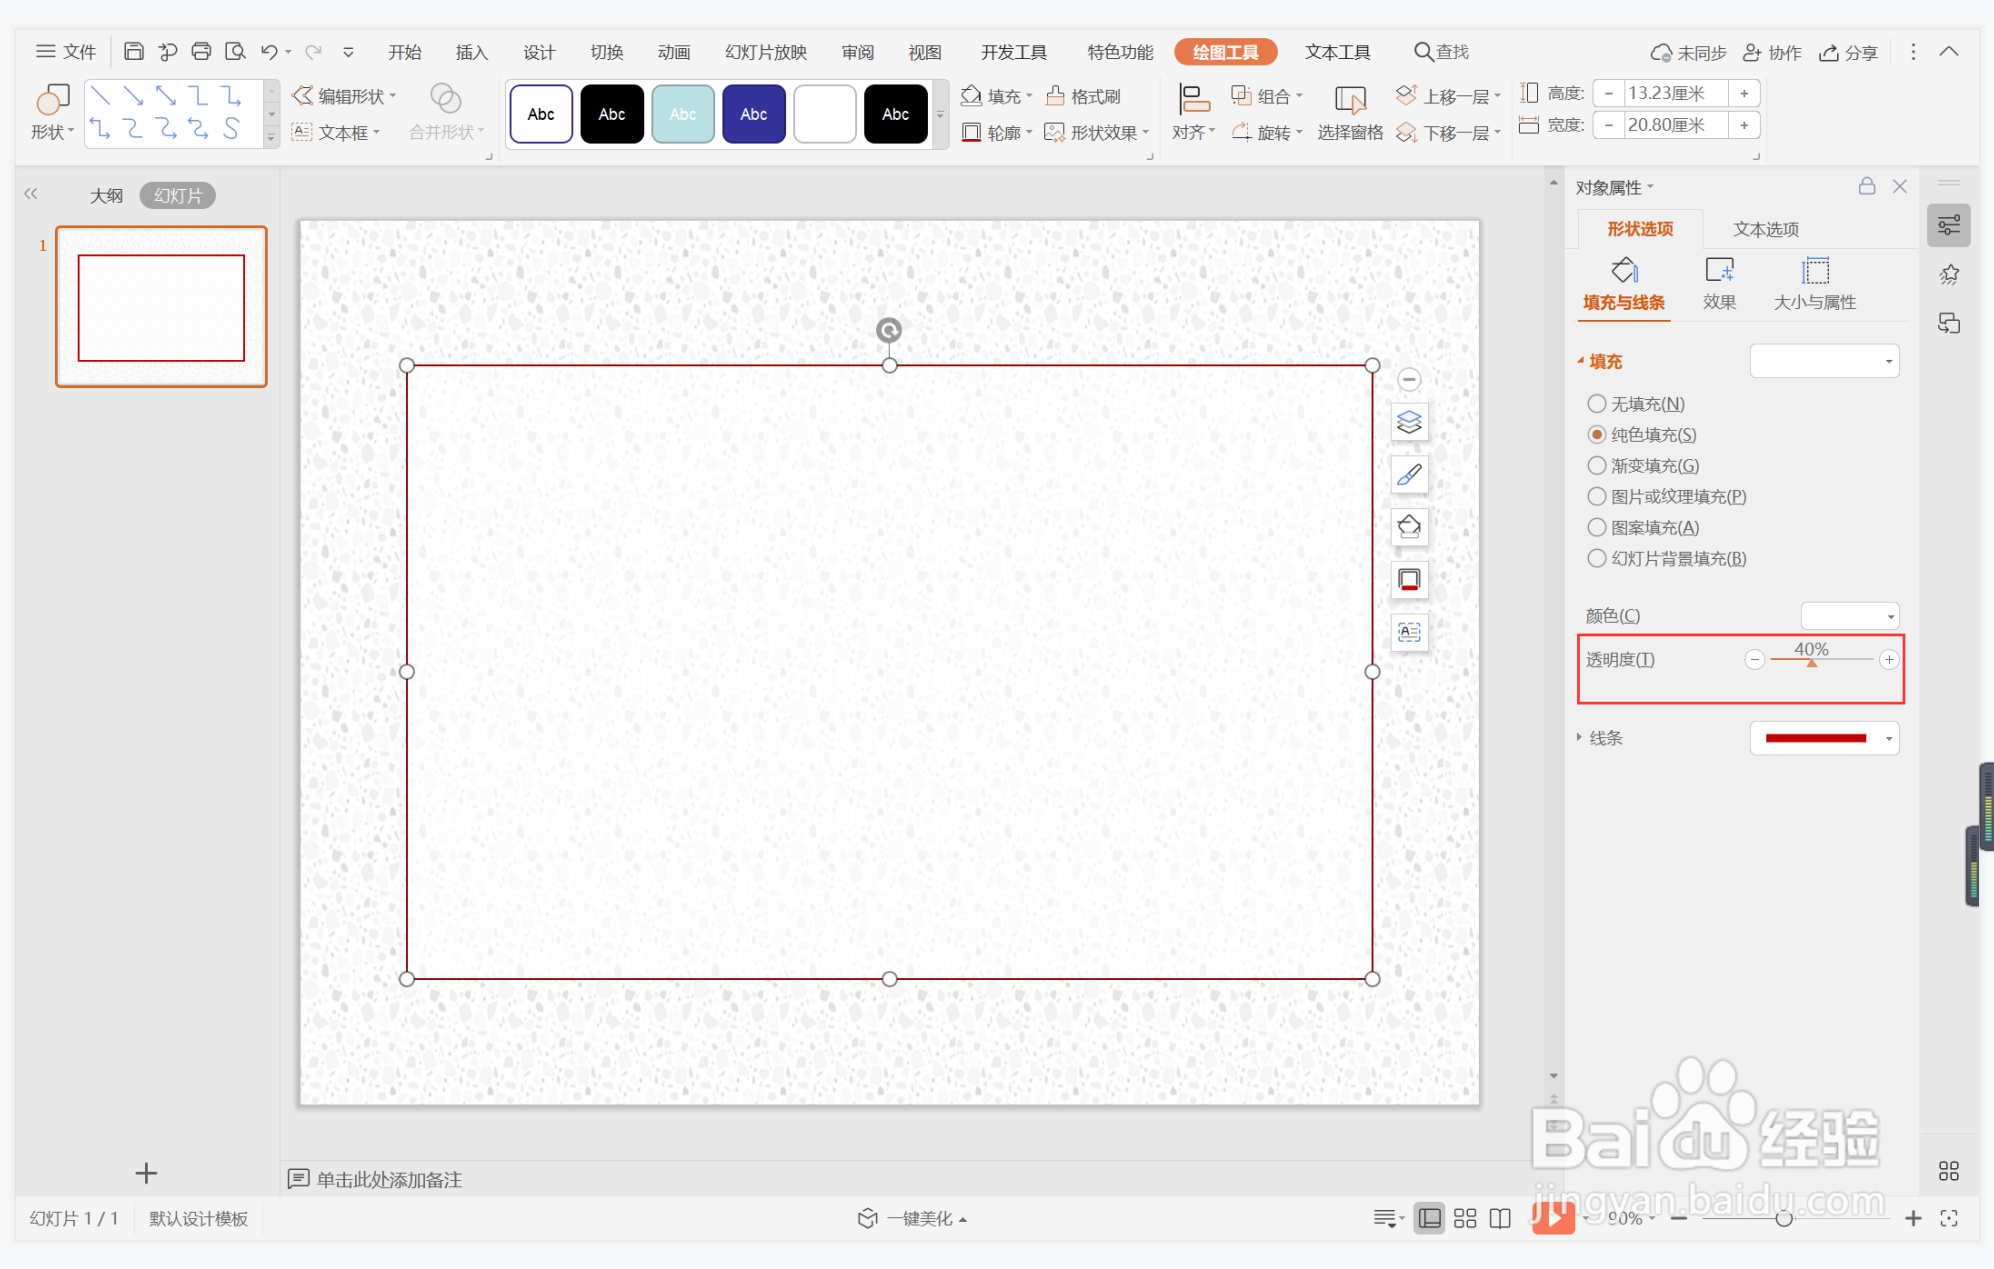Click the rotate (旋转) icon
The image size is (1994, 1269).
point(1242,132)
